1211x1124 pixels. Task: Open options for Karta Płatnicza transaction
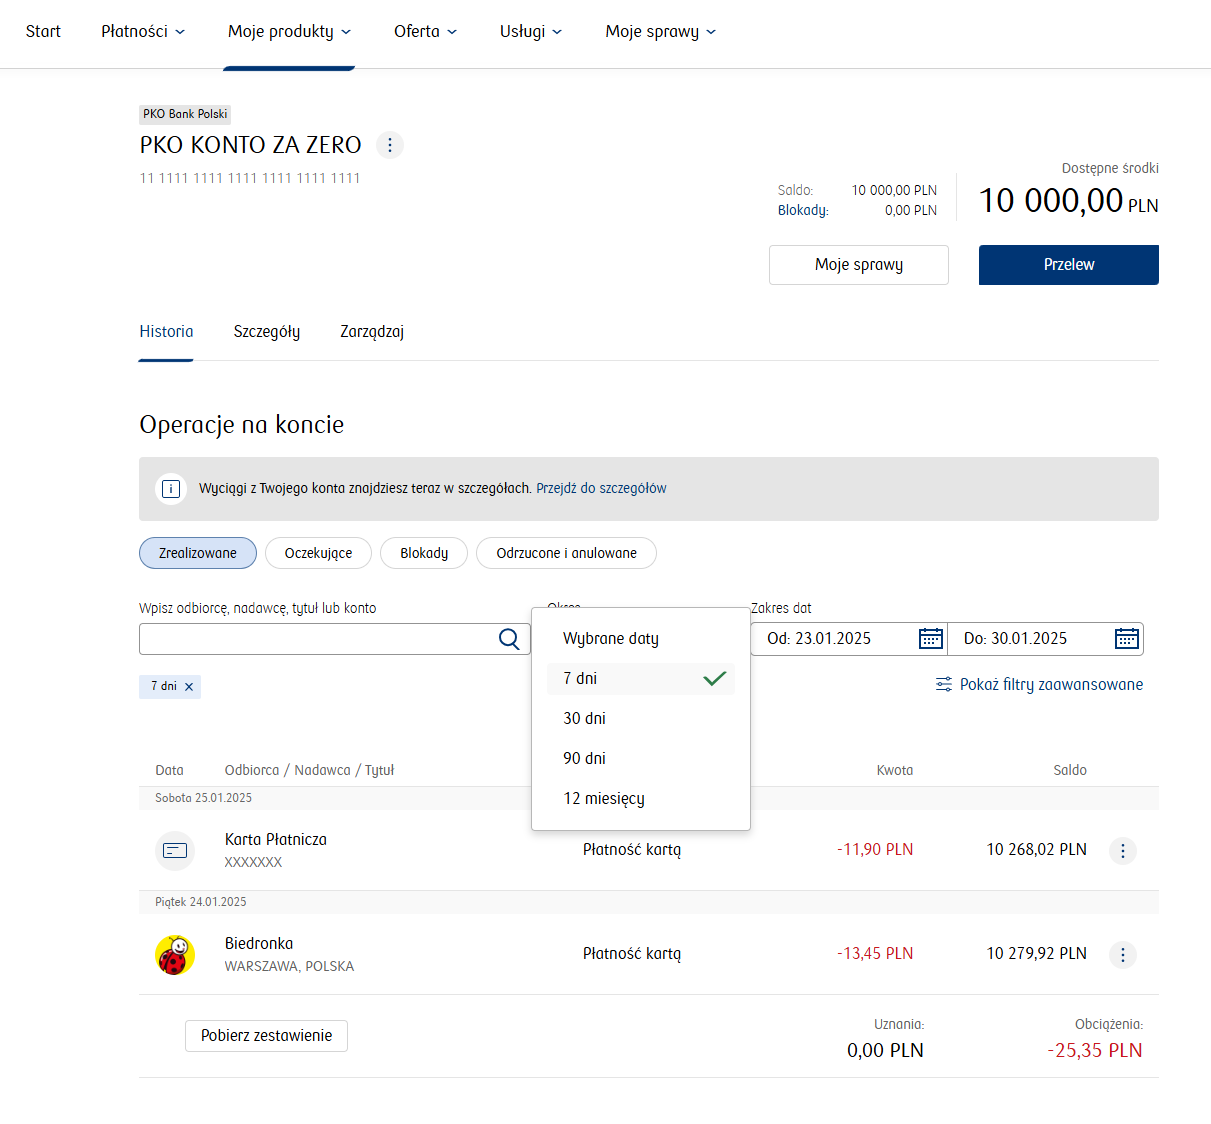click(1122, 851)
